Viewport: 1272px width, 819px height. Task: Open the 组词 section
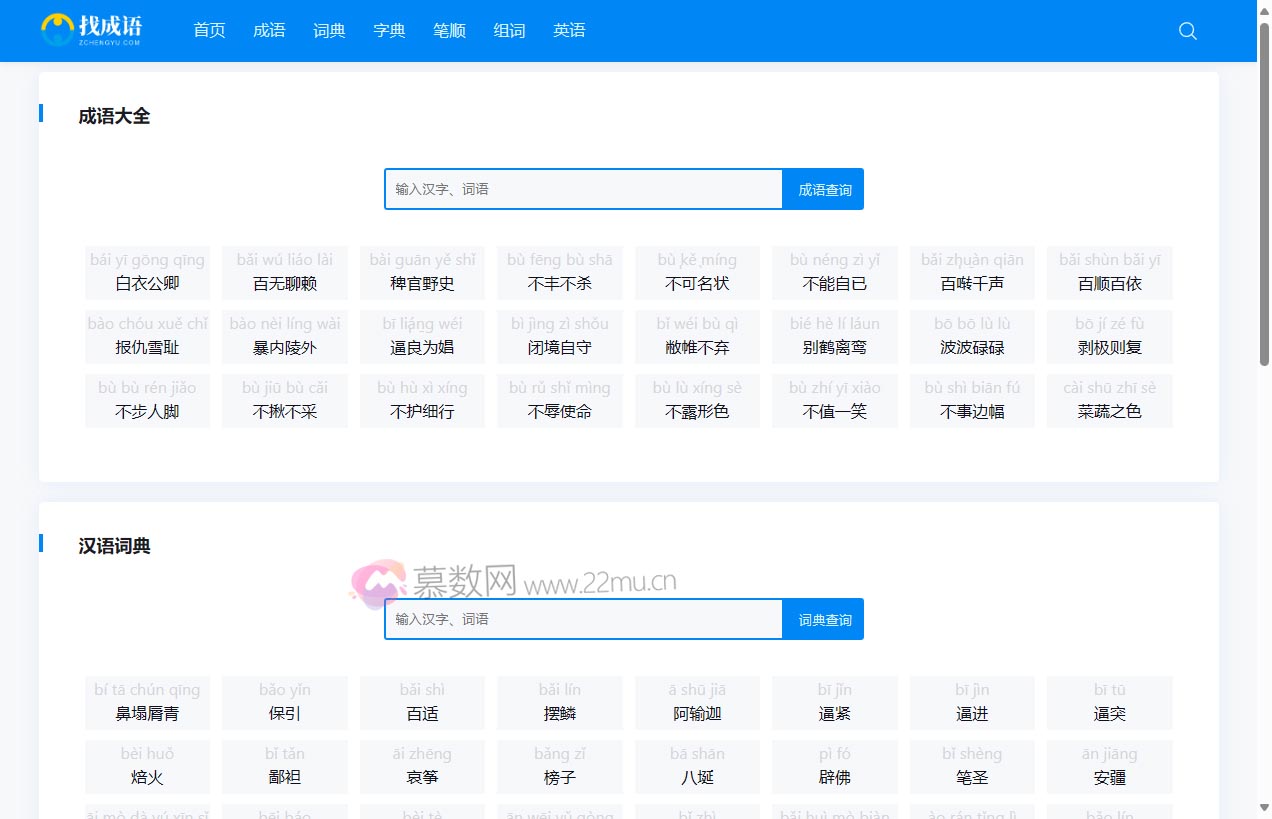[509, 30]
